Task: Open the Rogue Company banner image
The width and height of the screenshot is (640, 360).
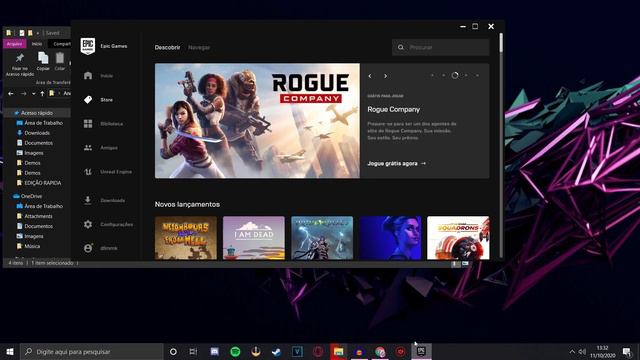Action: click(x=257, y=120)
